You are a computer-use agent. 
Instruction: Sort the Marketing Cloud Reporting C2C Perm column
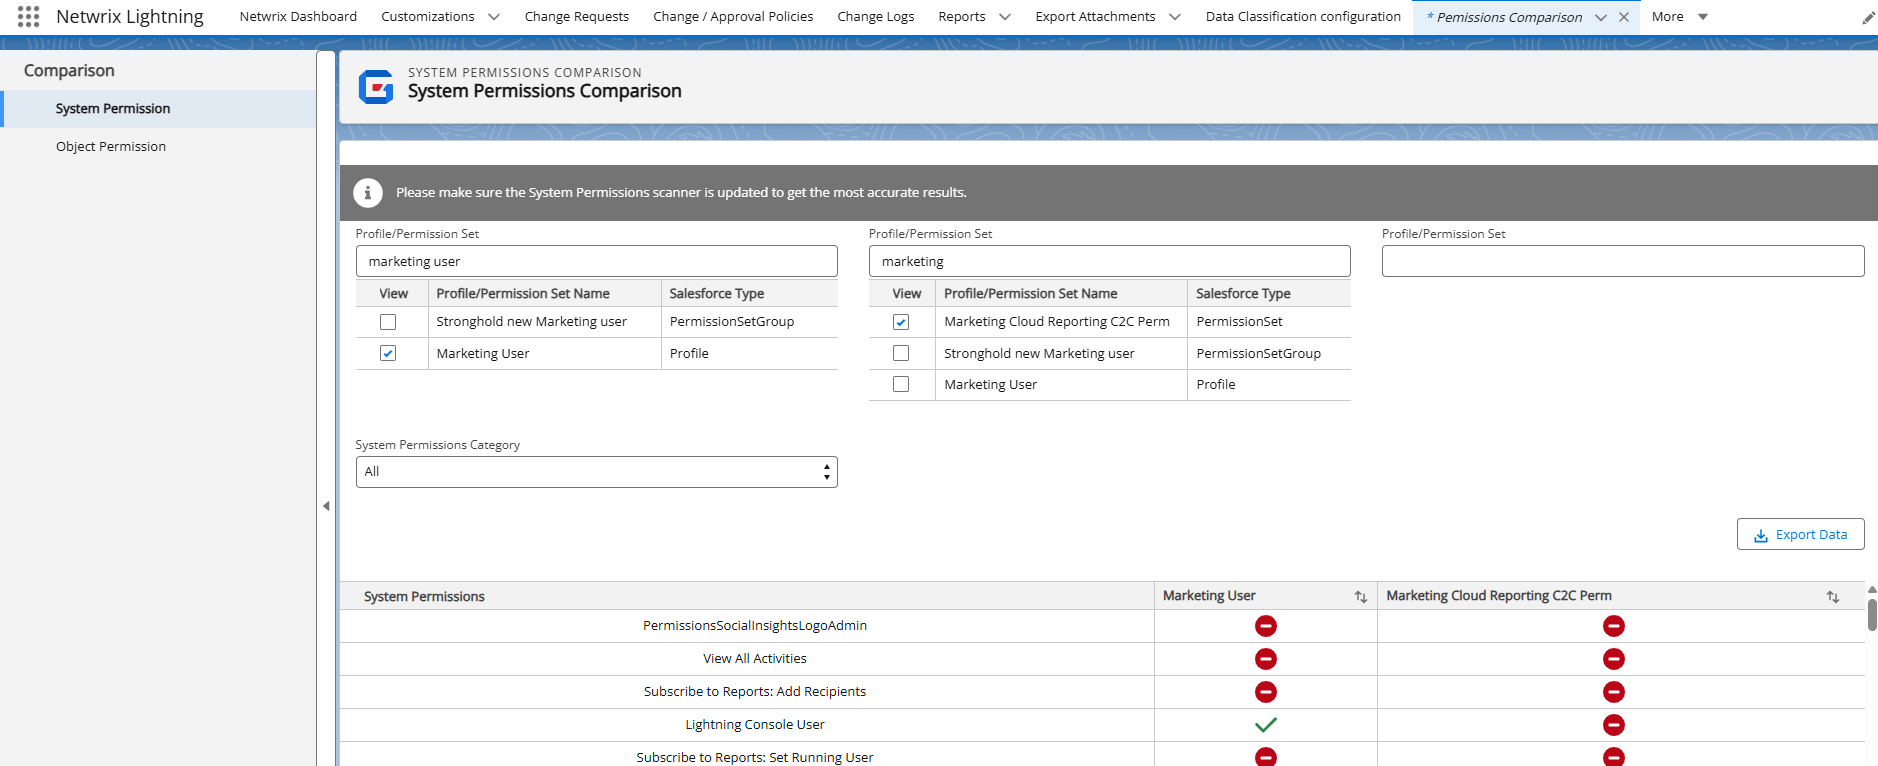click(x=1832, y=597)
